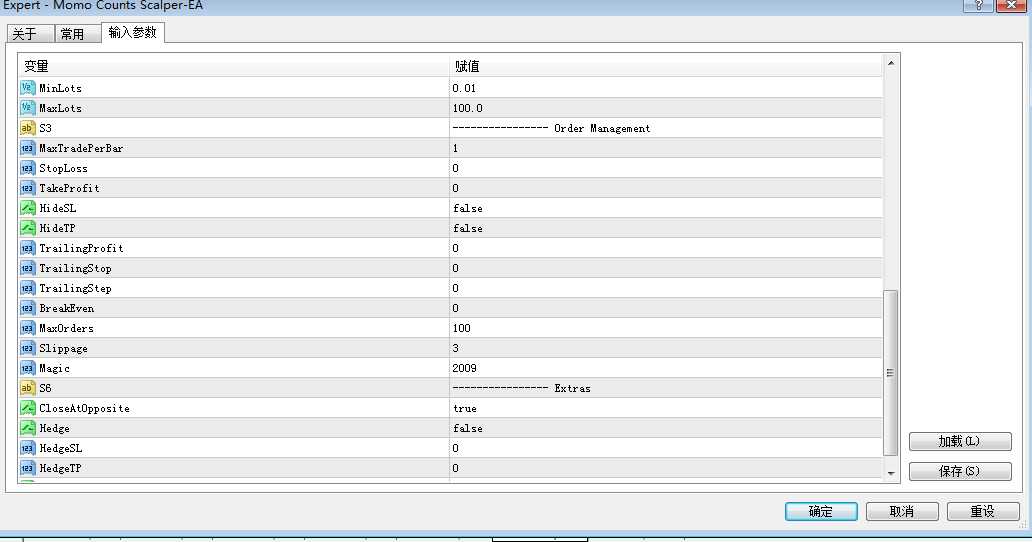Image resolution: width=1032 pixels, height=542 pixels.
Task: Click the 重设 button
Action: [983, 511]
